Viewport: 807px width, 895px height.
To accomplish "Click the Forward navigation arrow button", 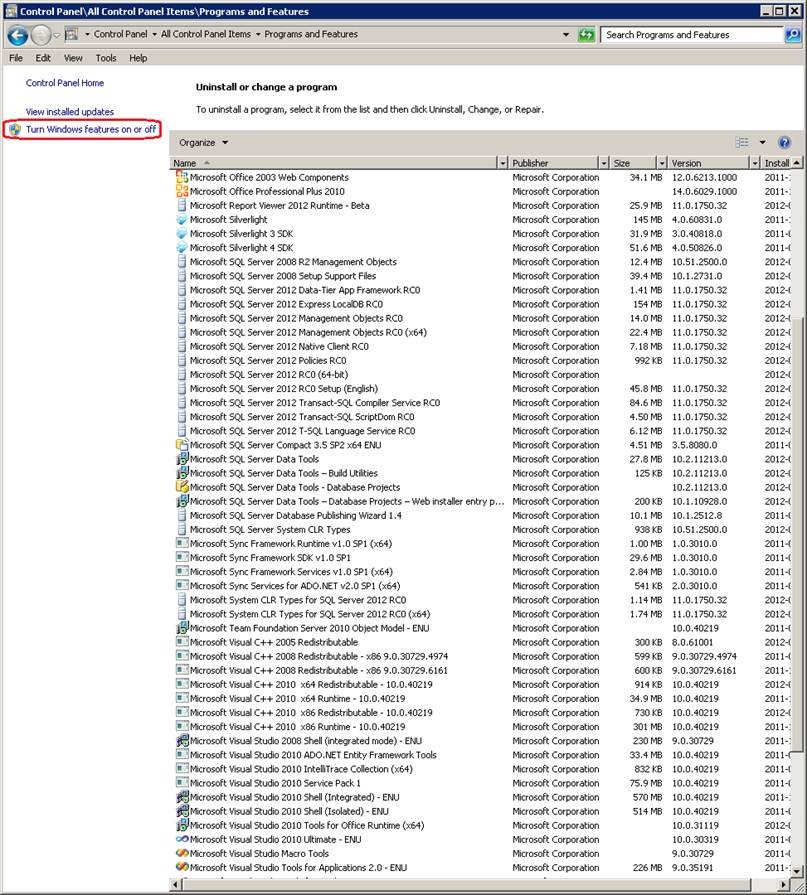I will (41, 35).
